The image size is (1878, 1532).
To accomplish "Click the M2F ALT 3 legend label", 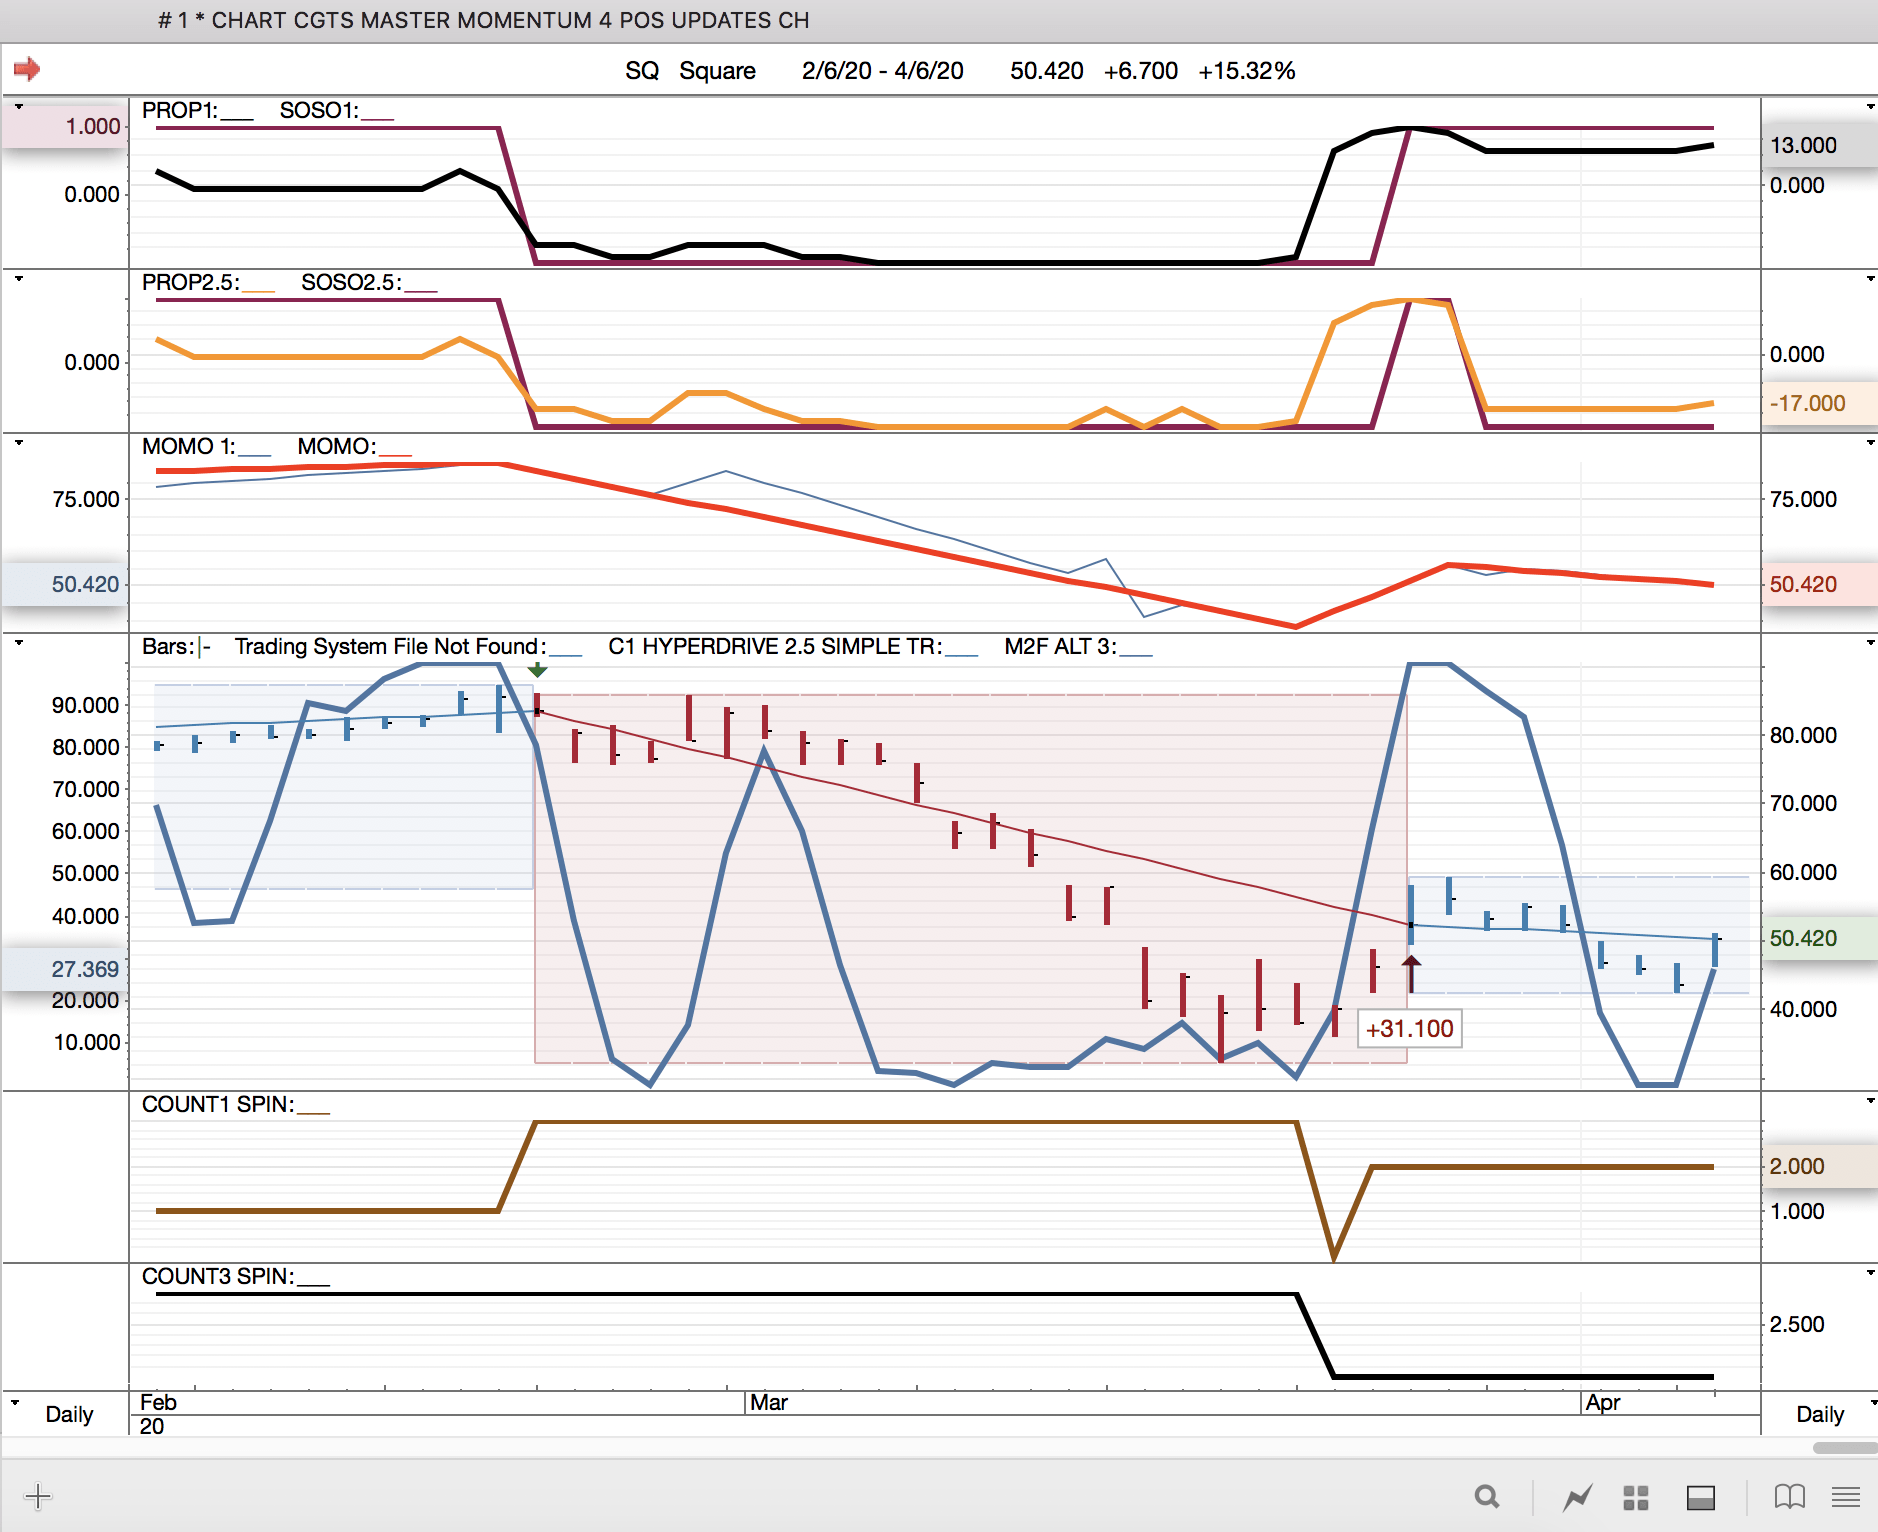I will coord(1059,646).
